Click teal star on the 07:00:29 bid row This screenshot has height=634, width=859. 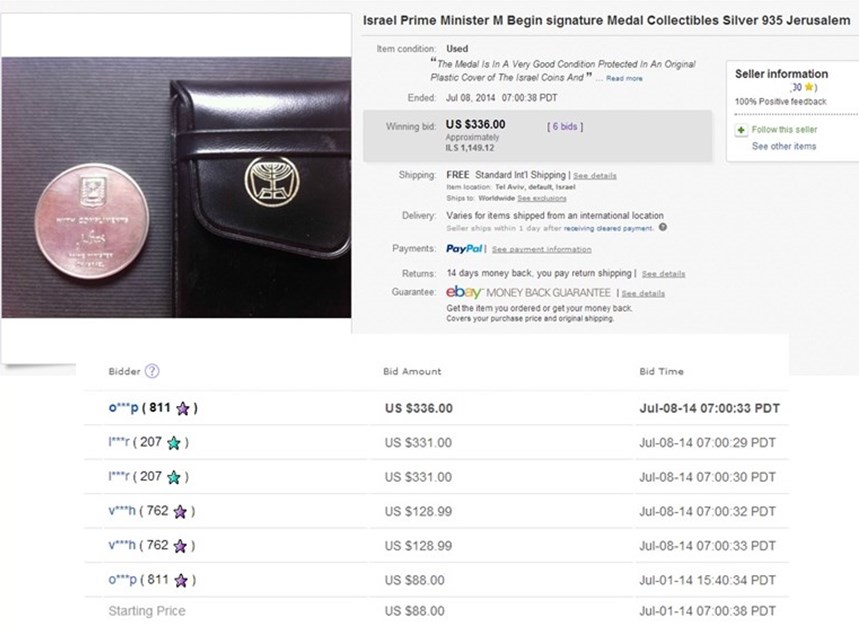[x=174, y=442]
